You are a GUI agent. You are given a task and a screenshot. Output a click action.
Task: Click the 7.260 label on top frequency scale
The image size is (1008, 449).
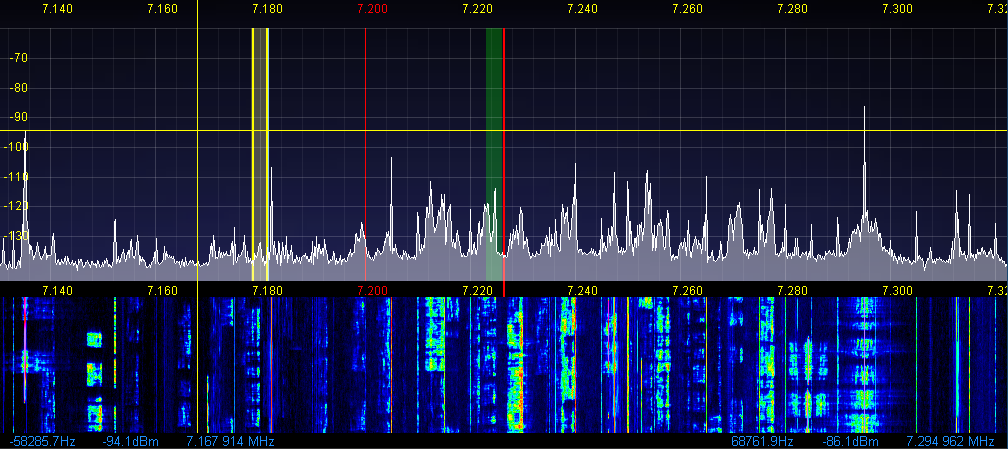(x=687, y=9)
